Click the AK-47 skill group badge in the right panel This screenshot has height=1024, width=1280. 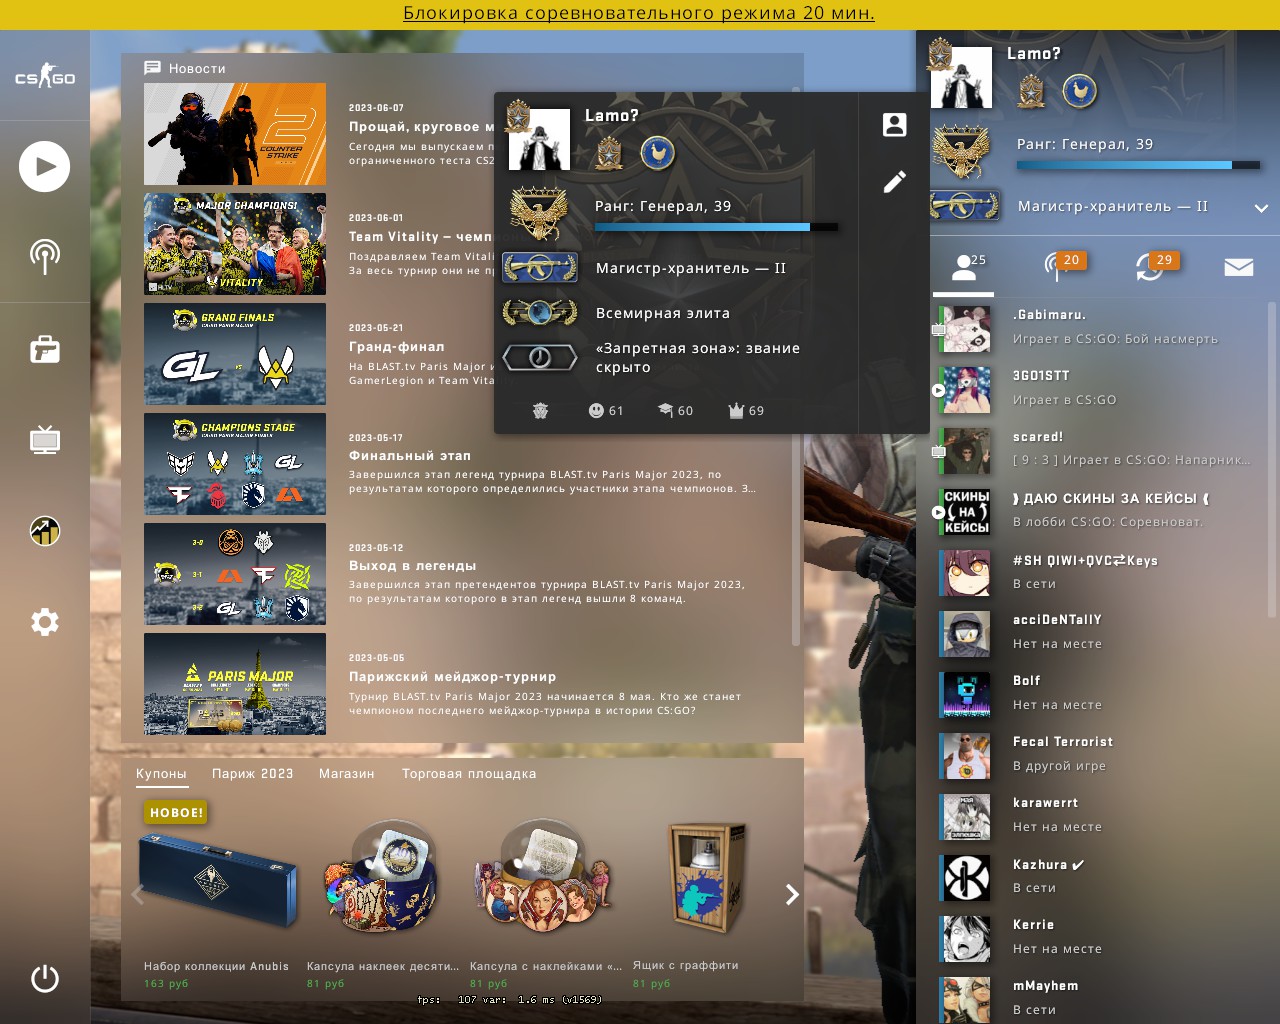click(x=964, y=206)
